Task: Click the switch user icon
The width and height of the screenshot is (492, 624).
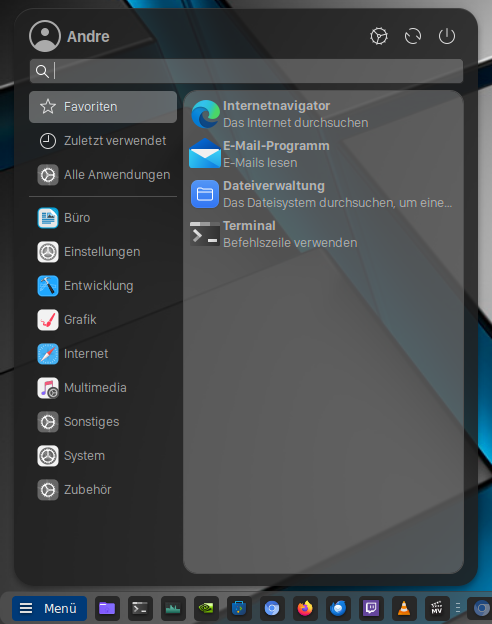Action: pyautogui.click(x=413, y=36)
